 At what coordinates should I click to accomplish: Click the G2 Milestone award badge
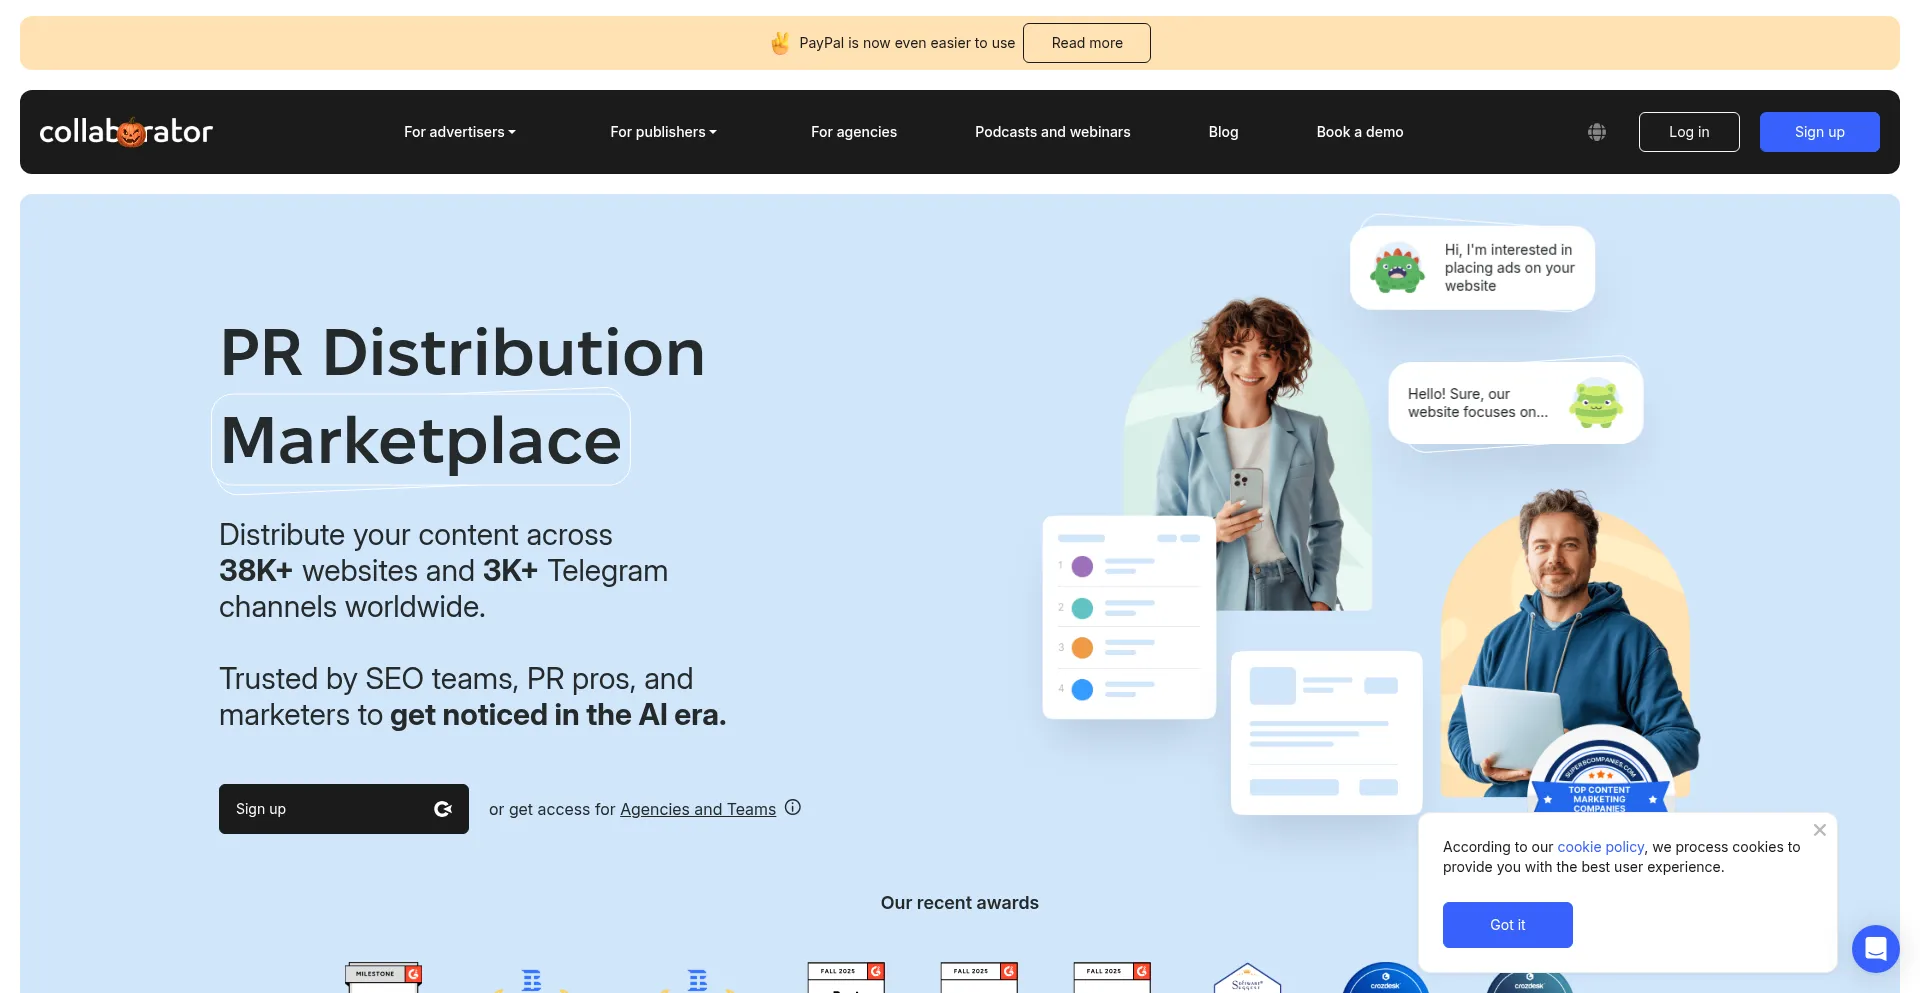click(x=383, y=977)
